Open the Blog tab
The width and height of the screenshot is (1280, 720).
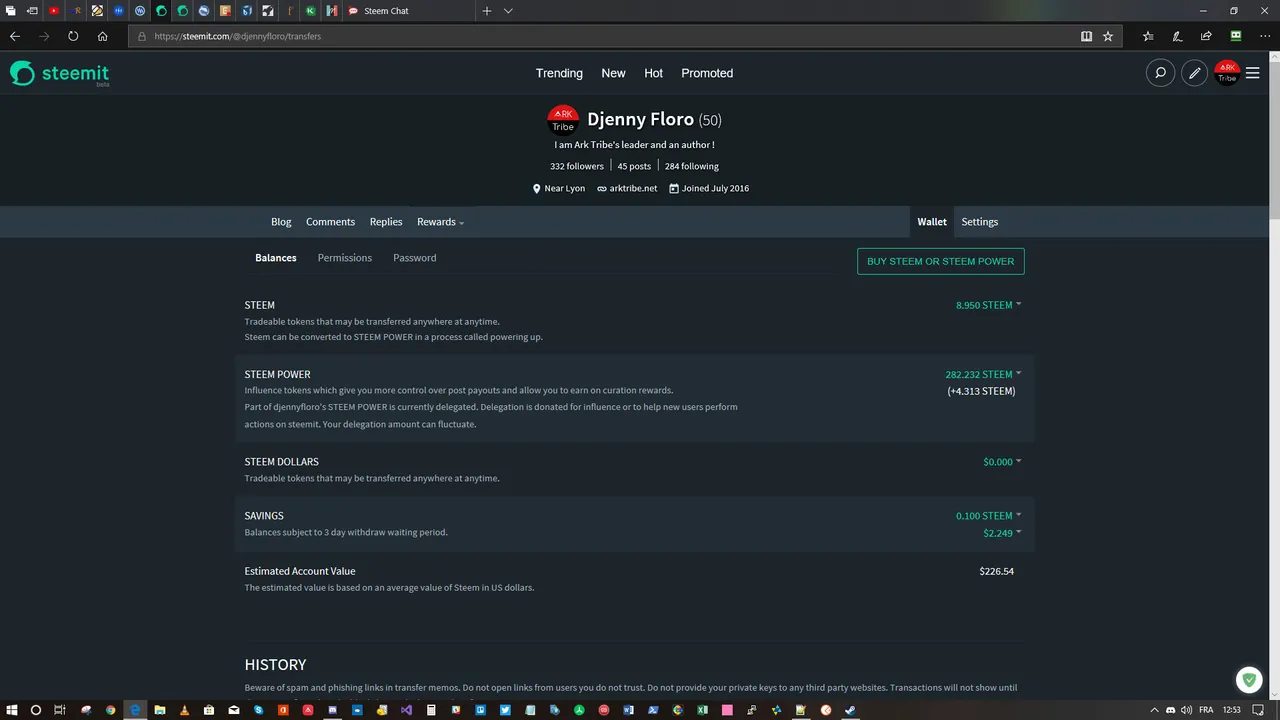281,222
